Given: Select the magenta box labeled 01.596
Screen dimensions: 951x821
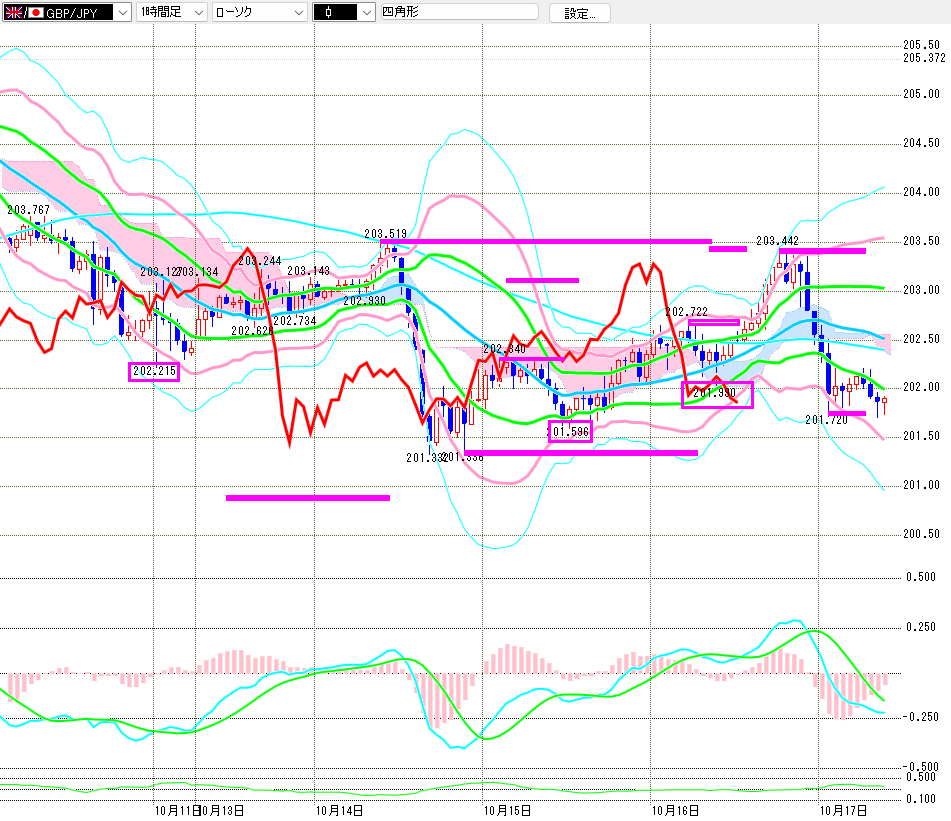Looking at the screenshot, I should 570,432.
